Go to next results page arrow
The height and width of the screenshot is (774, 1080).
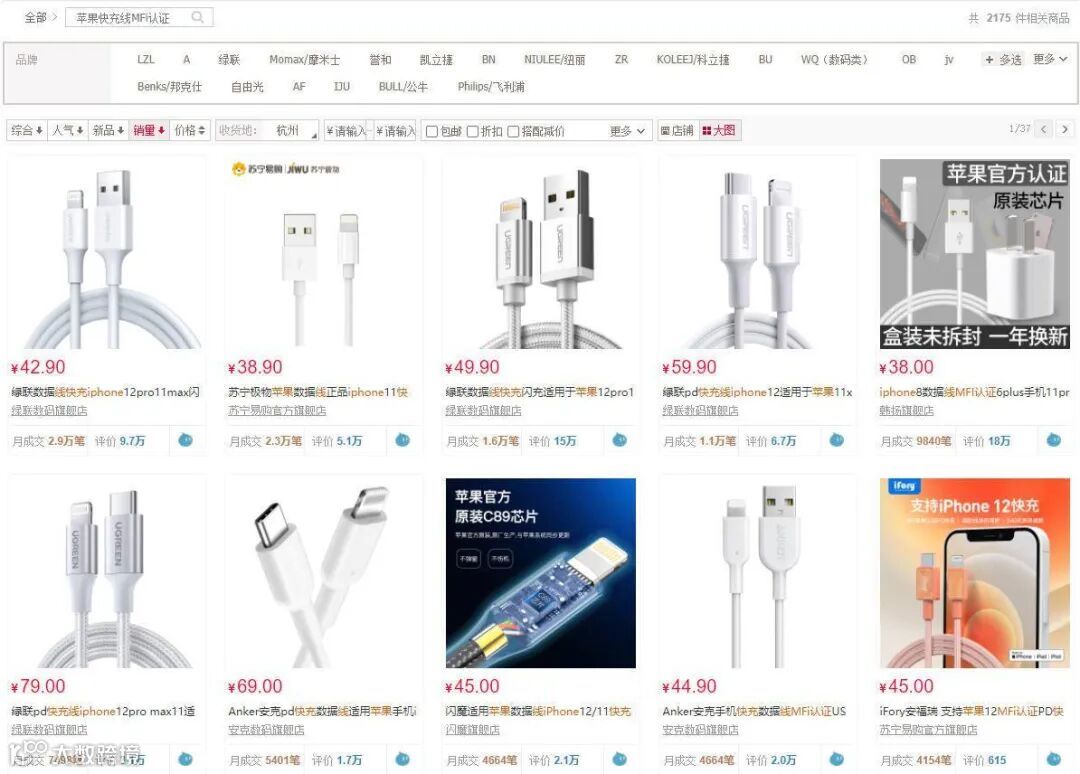pyautogui.click(x=1065, y=129)
